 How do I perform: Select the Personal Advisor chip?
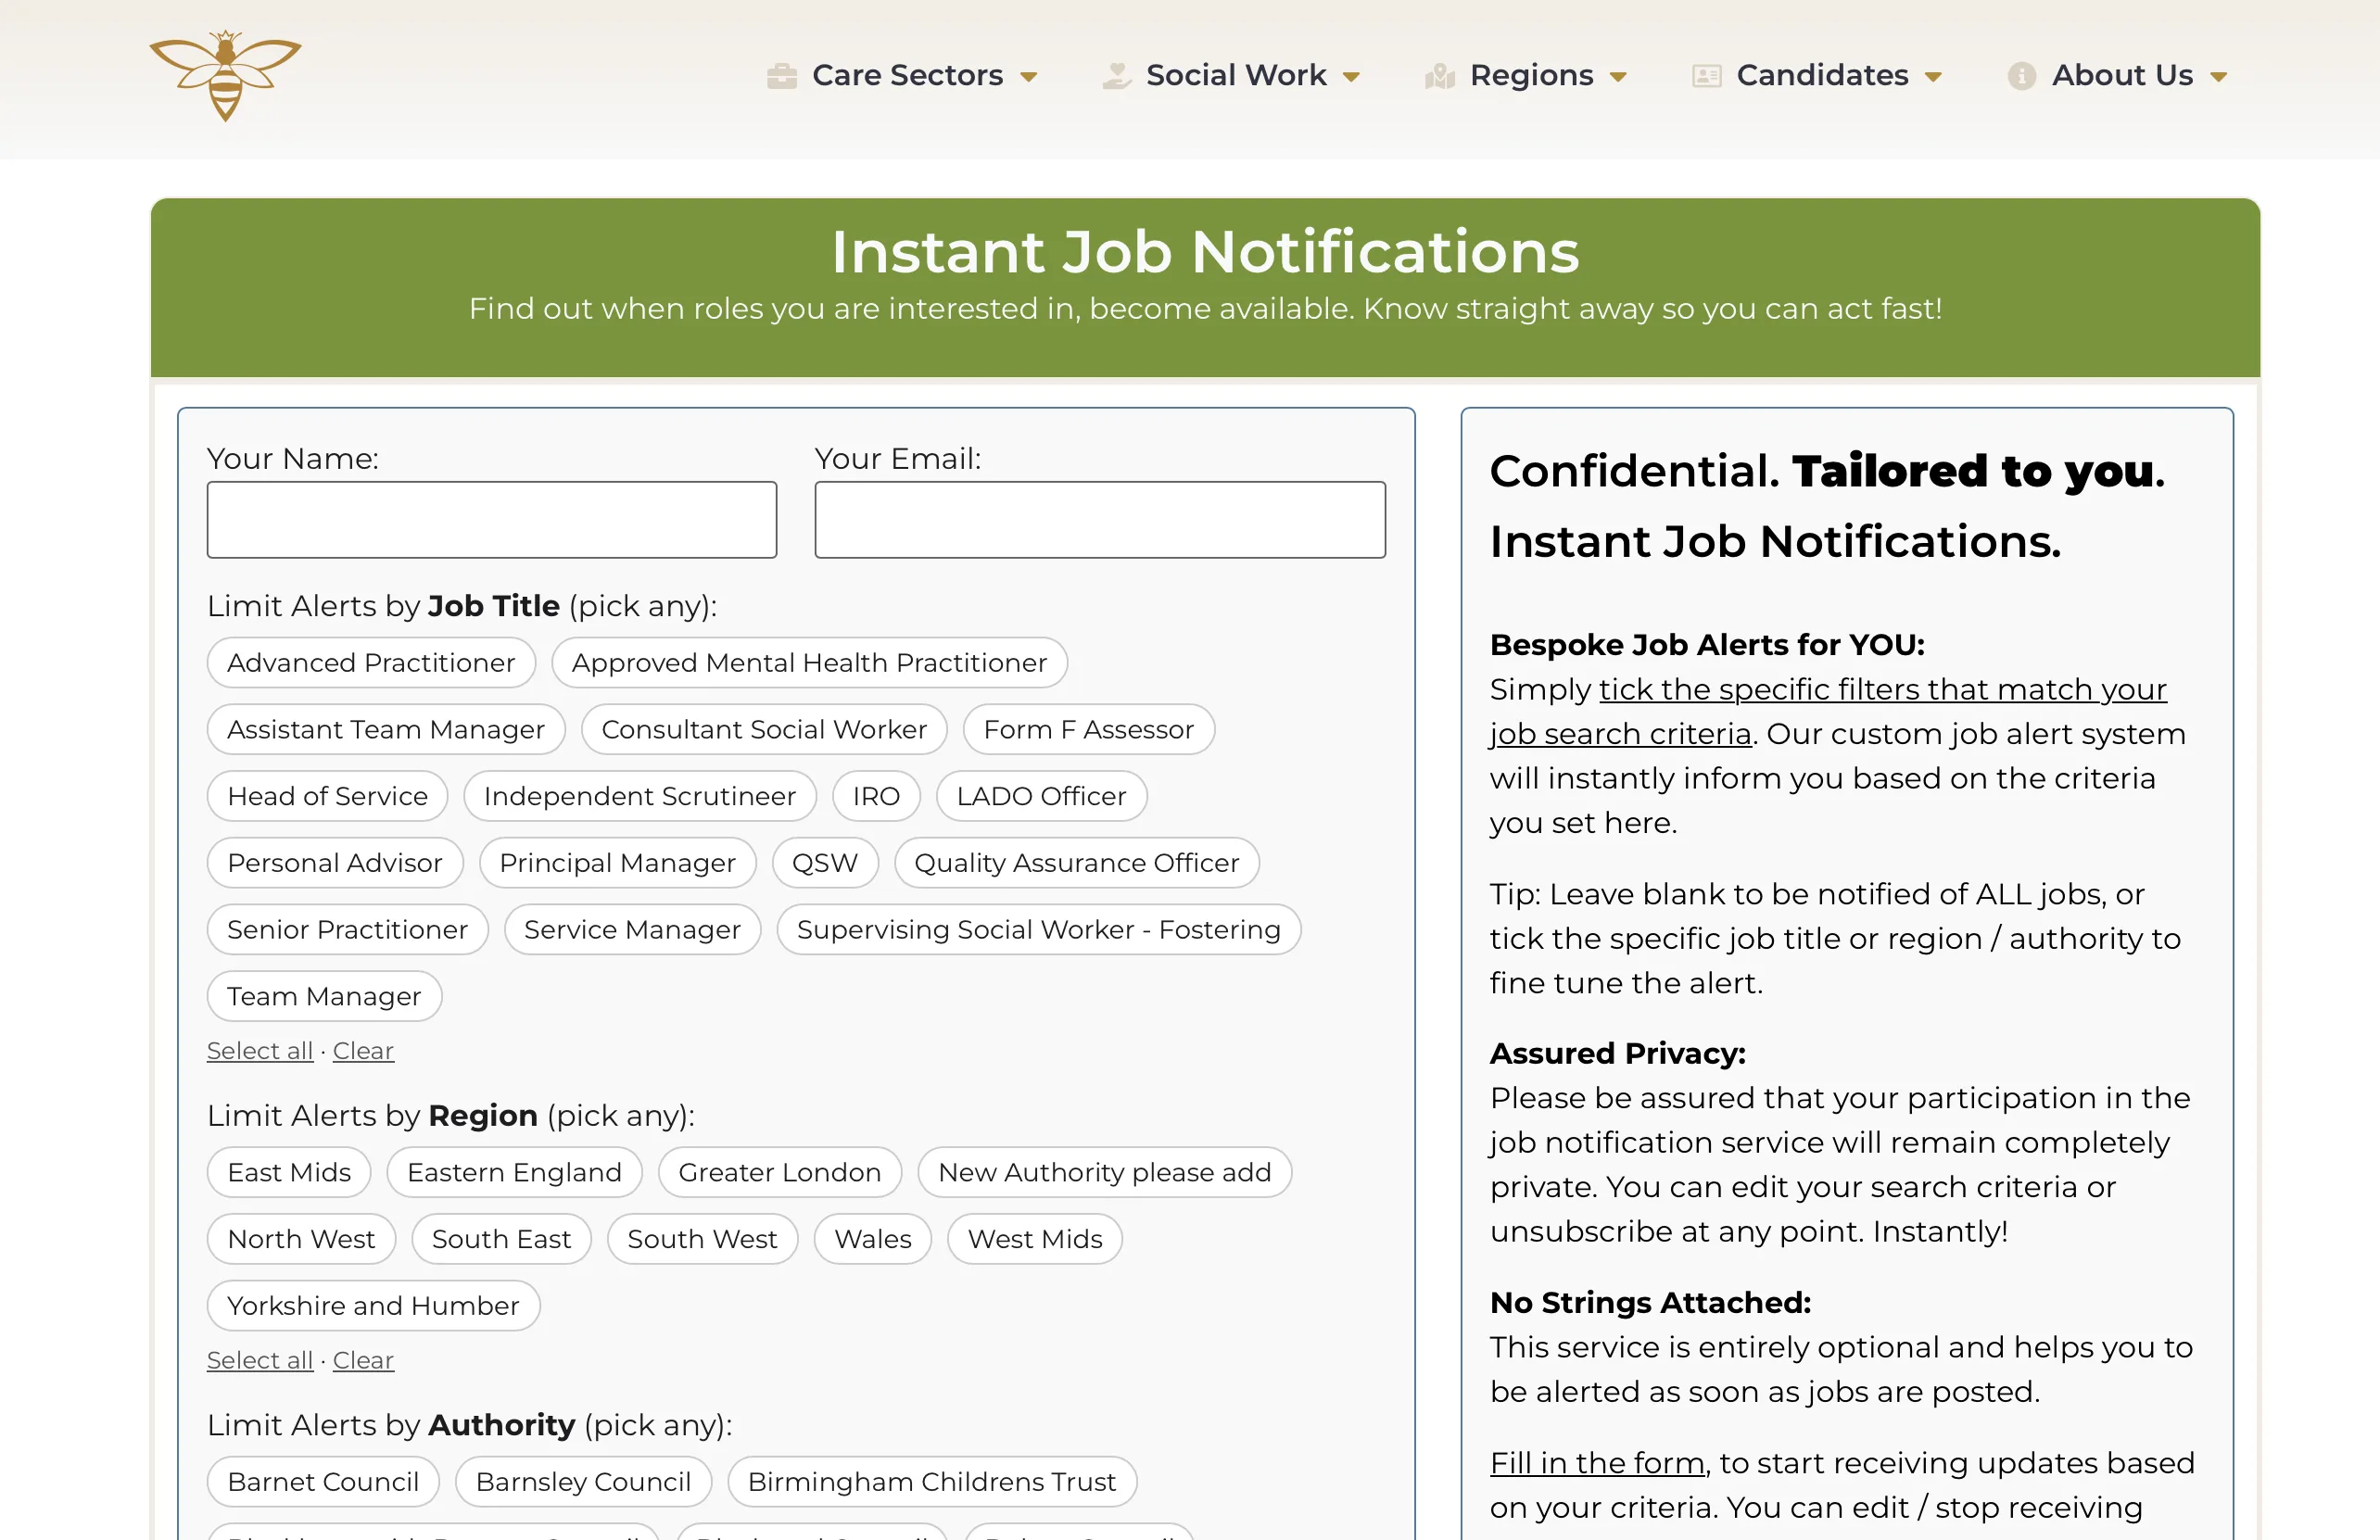tap(335, 863)
